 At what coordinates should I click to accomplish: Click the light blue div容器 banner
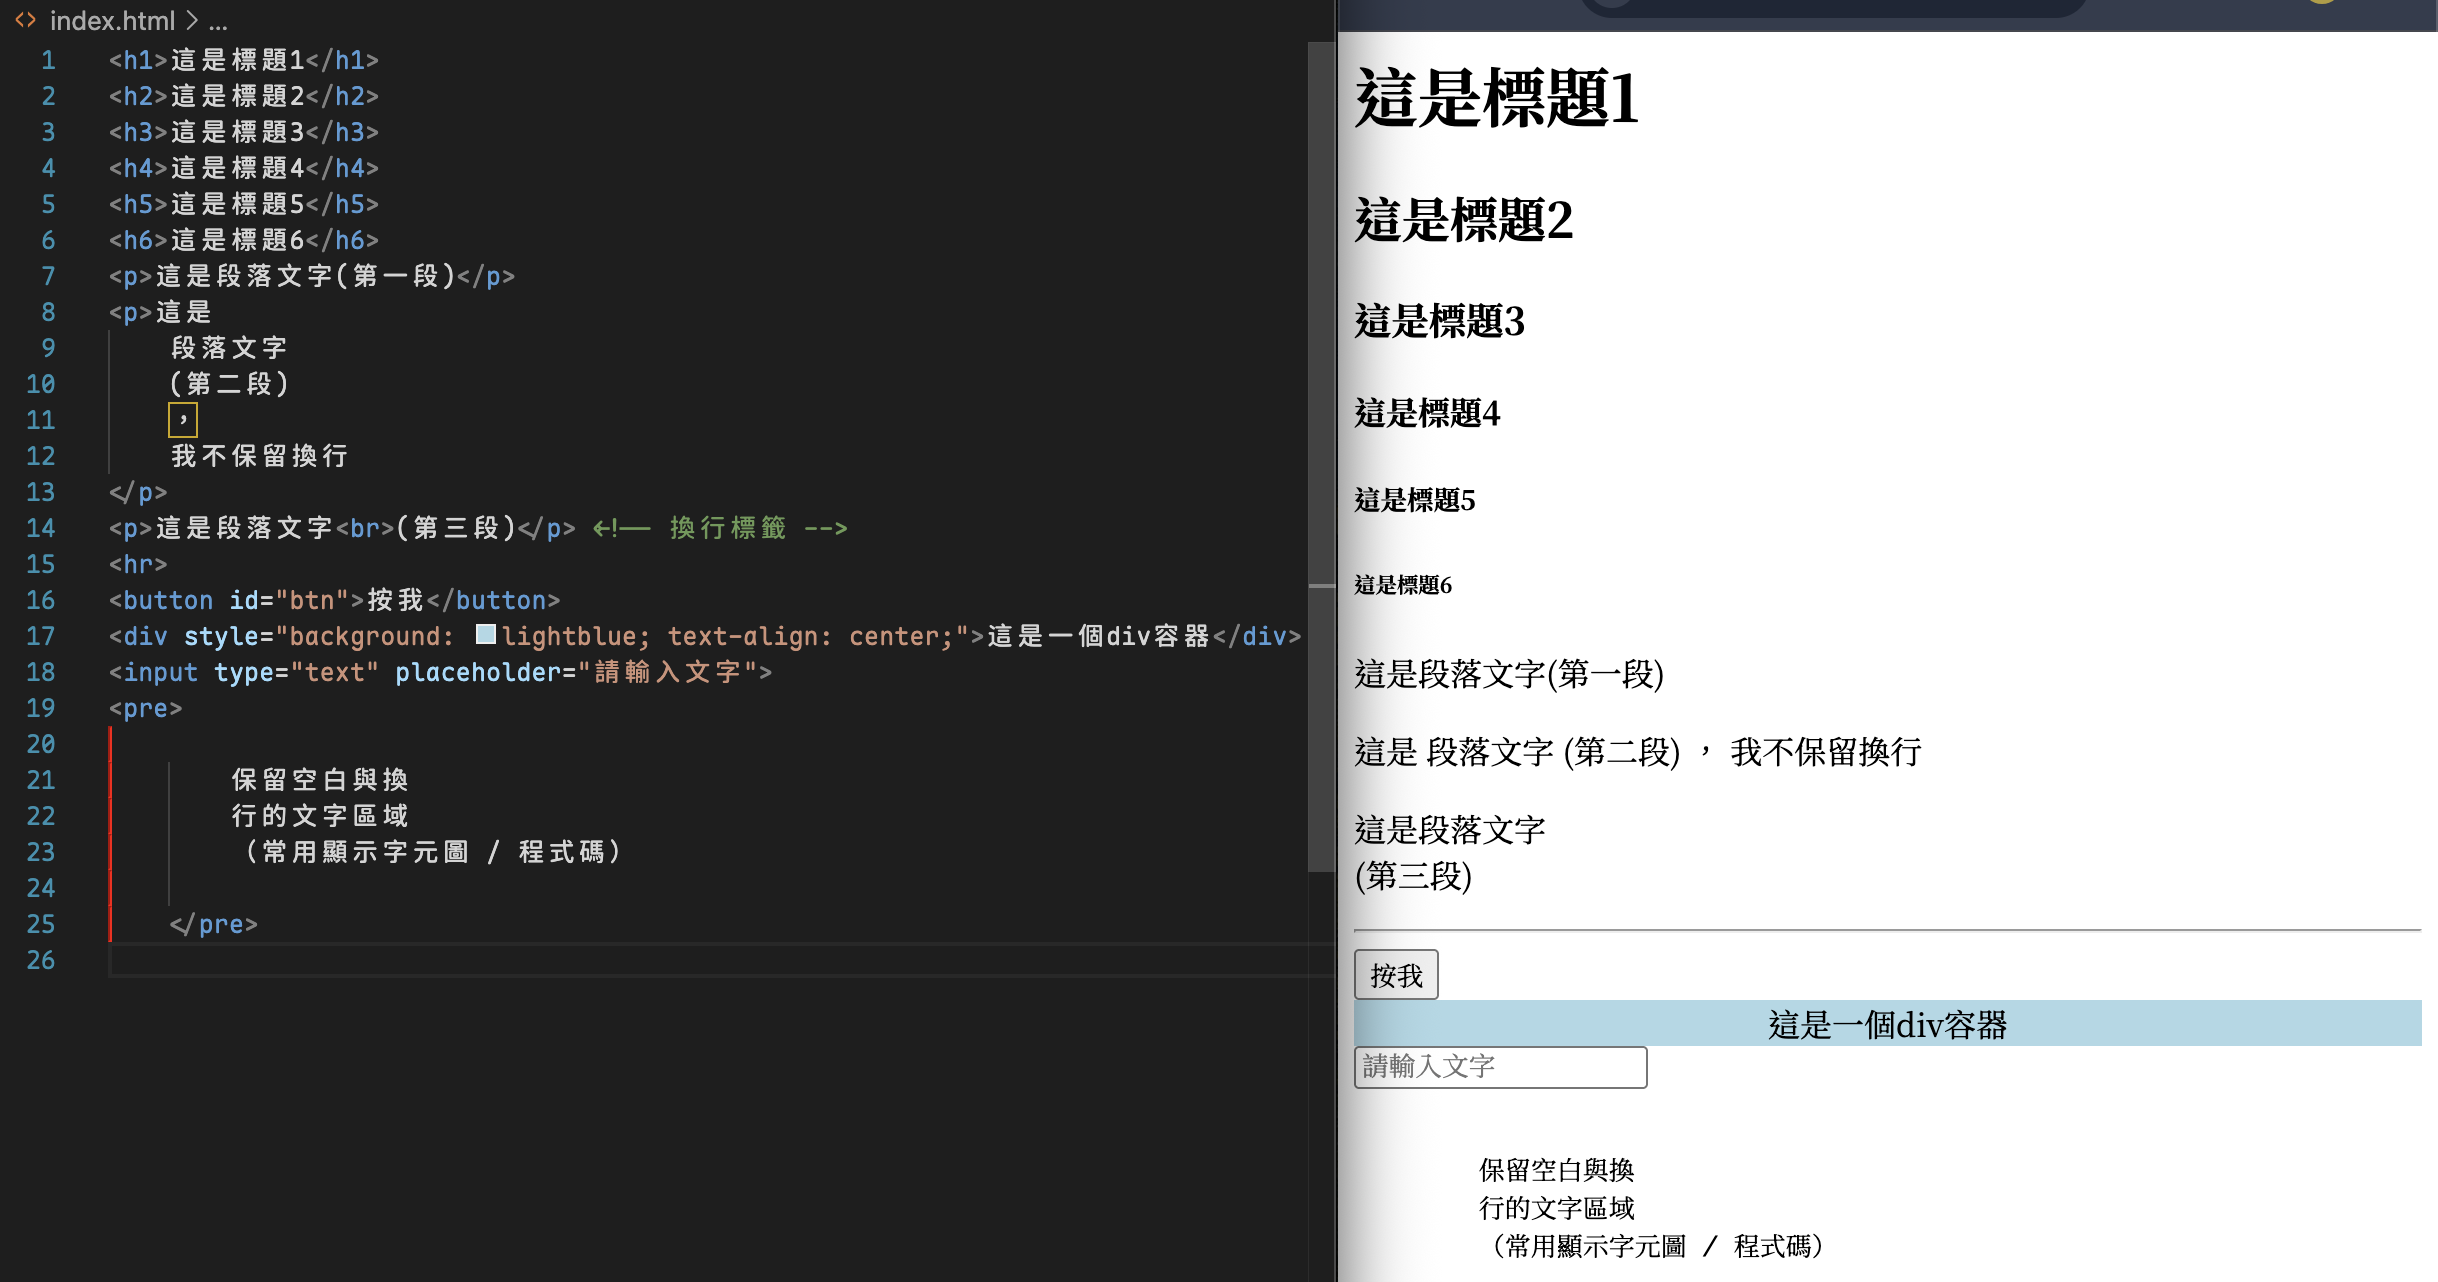click(1887, 1024)
